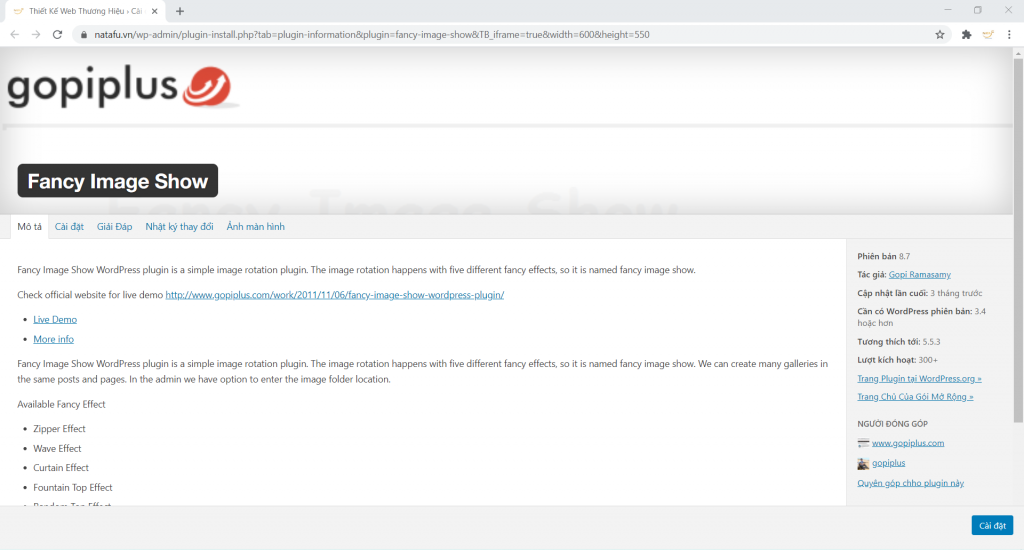Open the Extensions puzzle icon
1024x550 pixels.
click(967, 35)
